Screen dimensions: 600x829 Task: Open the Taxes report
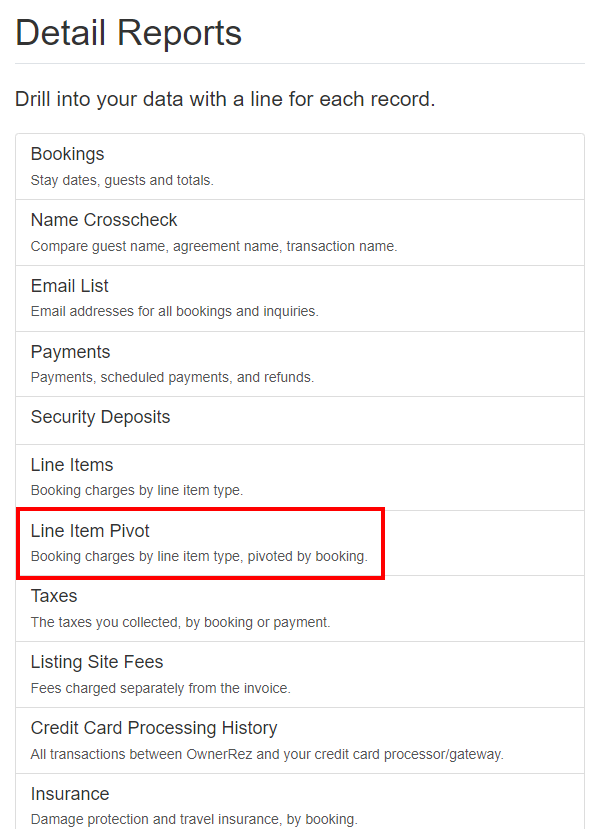pos(54,596)
